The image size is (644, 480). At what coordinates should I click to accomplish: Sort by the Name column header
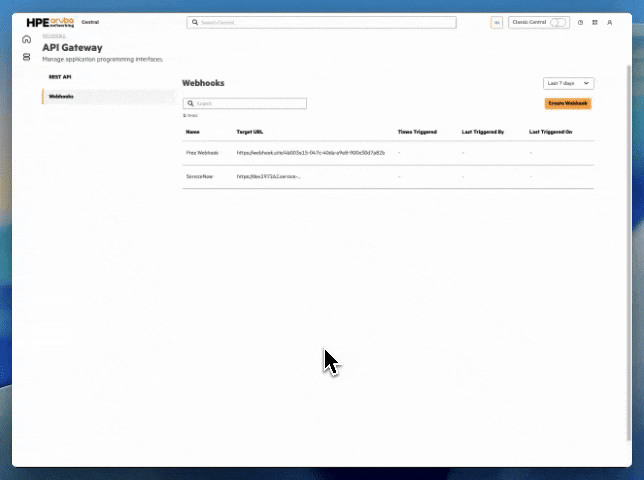pos(193,132)
